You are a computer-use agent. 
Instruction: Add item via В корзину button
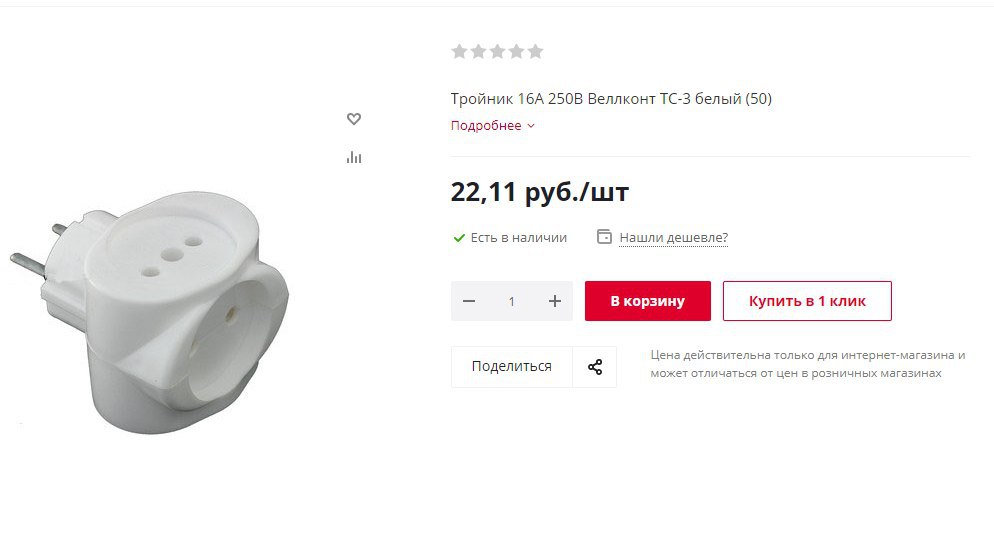click(x=648, y=301)
